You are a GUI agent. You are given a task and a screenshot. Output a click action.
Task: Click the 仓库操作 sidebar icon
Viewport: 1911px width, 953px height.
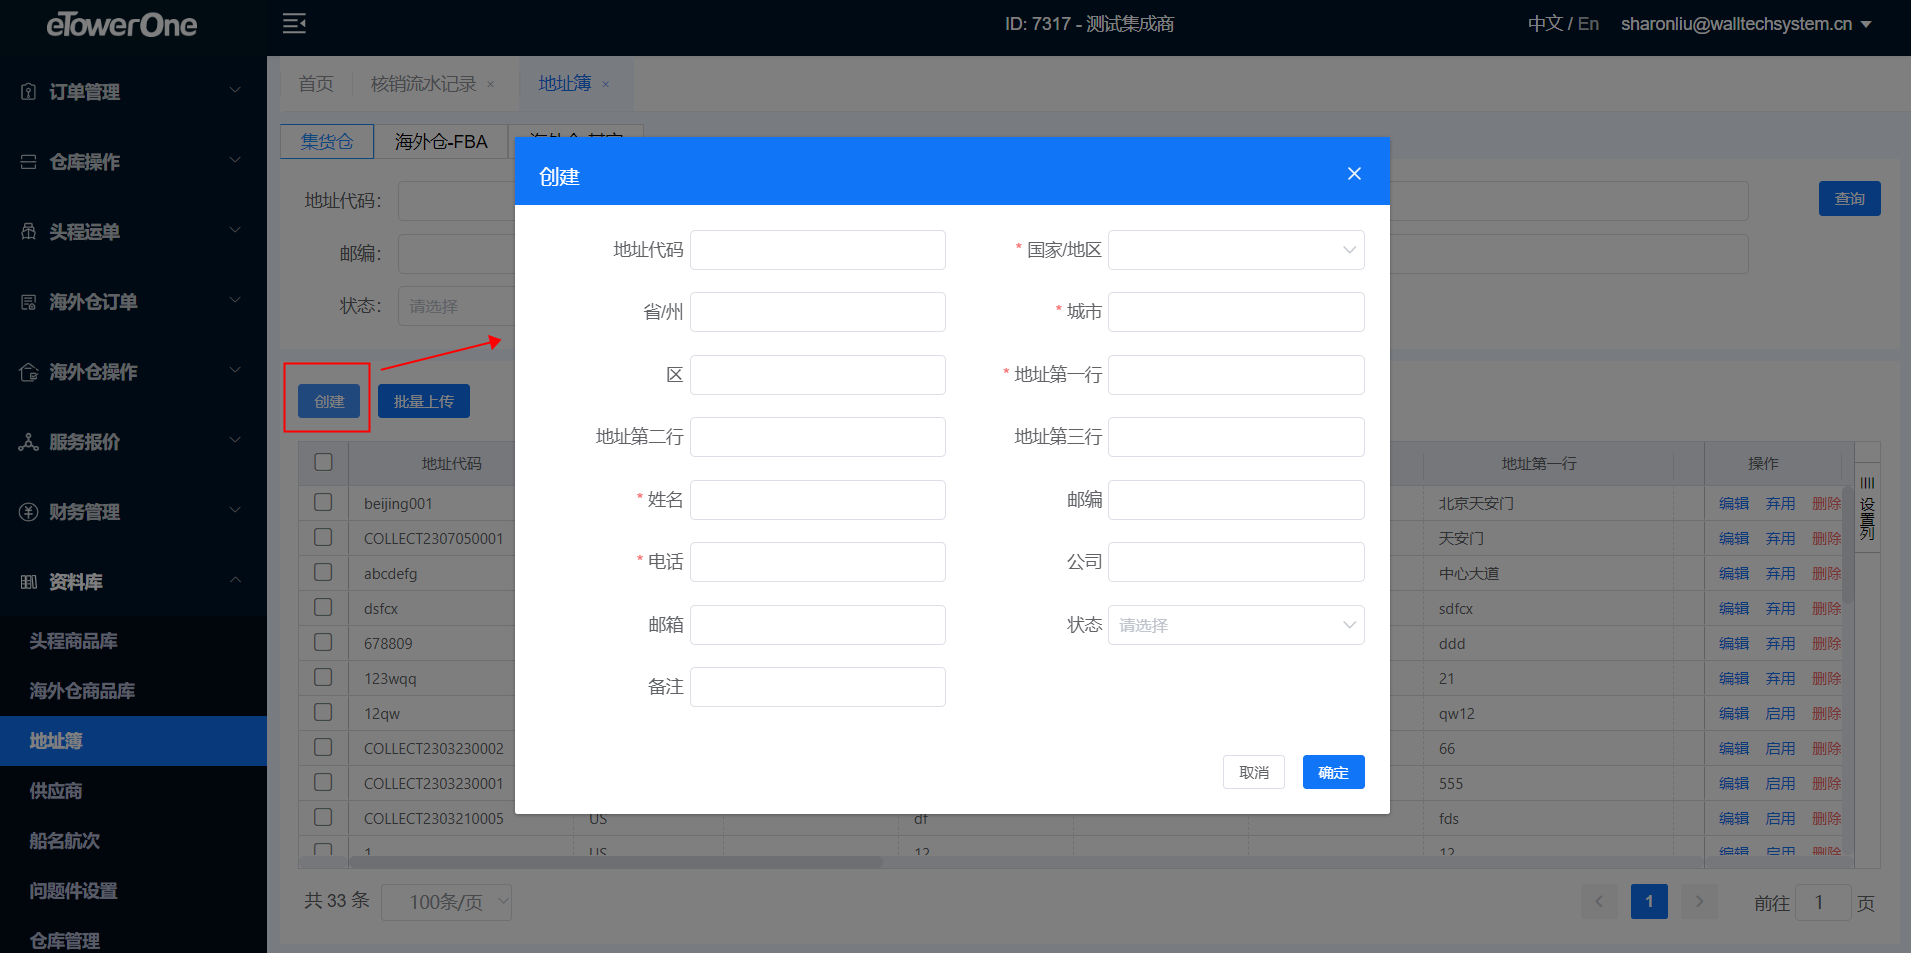pyautogui.click(x=29, y=162)
